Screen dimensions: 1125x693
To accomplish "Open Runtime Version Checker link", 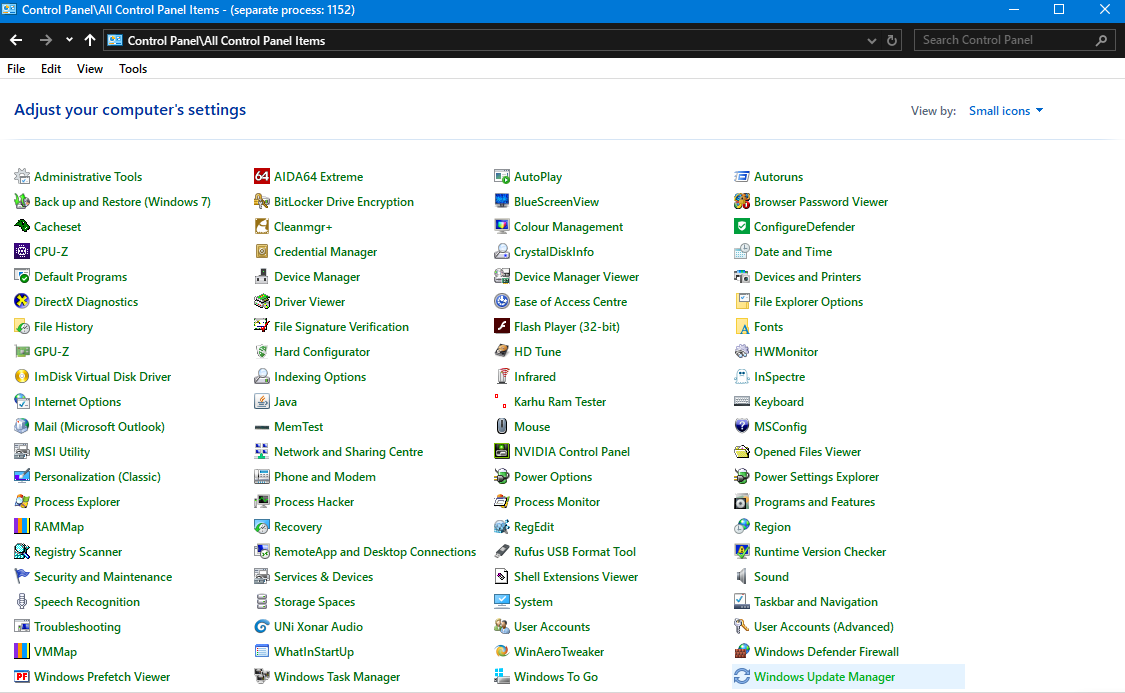I will pyautogui.click(x=820, y=552).
